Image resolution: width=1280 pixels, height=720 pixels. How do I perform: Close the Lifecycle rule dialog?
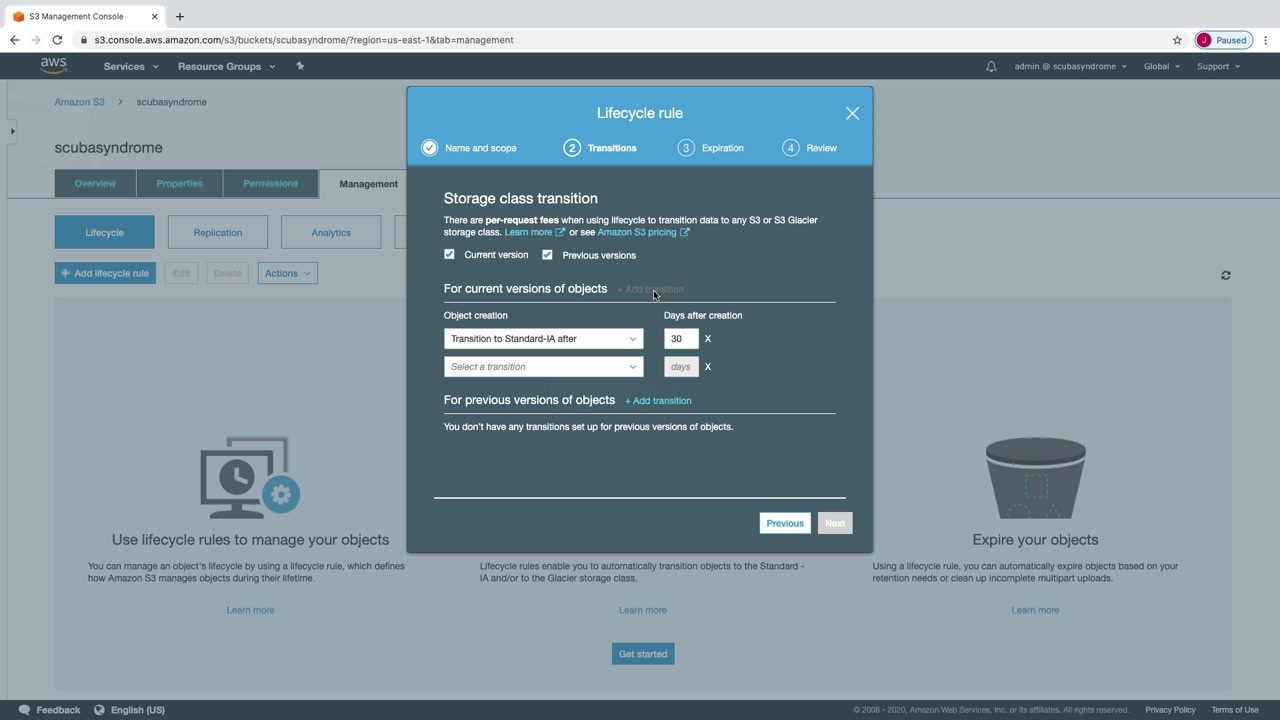click(852, 113)
